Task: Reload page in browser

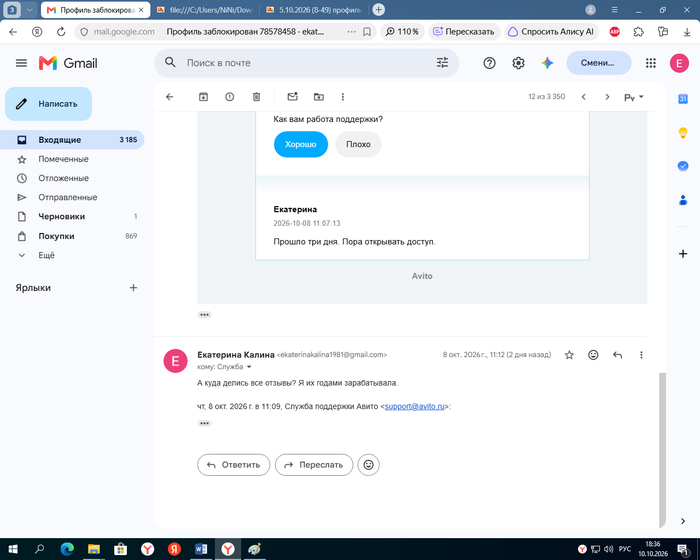Action: 61,32
